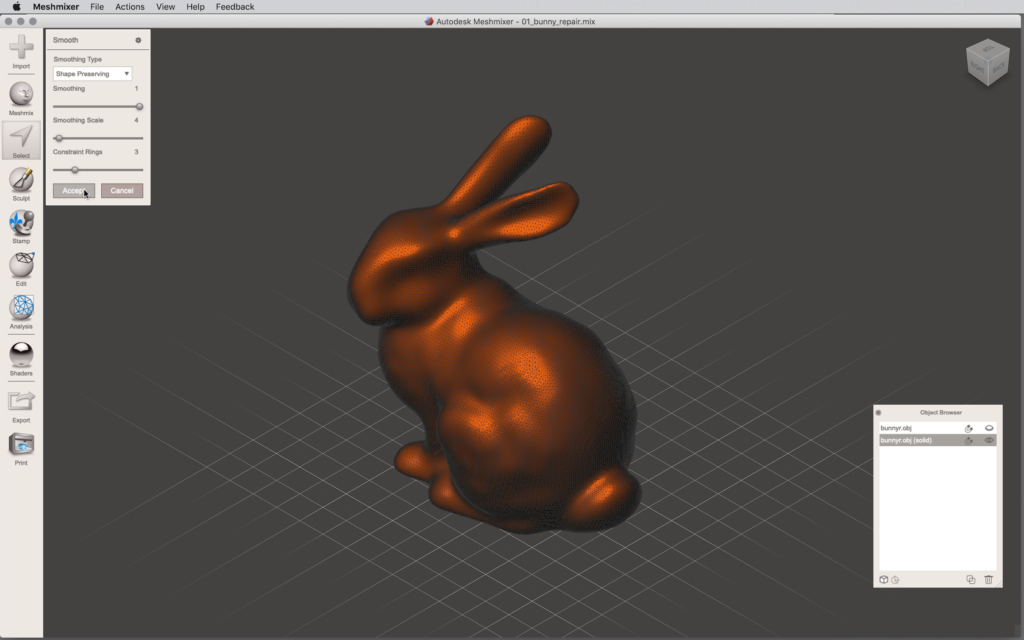Open the Analysis tool
This screenshot has height=640, width=1024.
pos(21,308)
